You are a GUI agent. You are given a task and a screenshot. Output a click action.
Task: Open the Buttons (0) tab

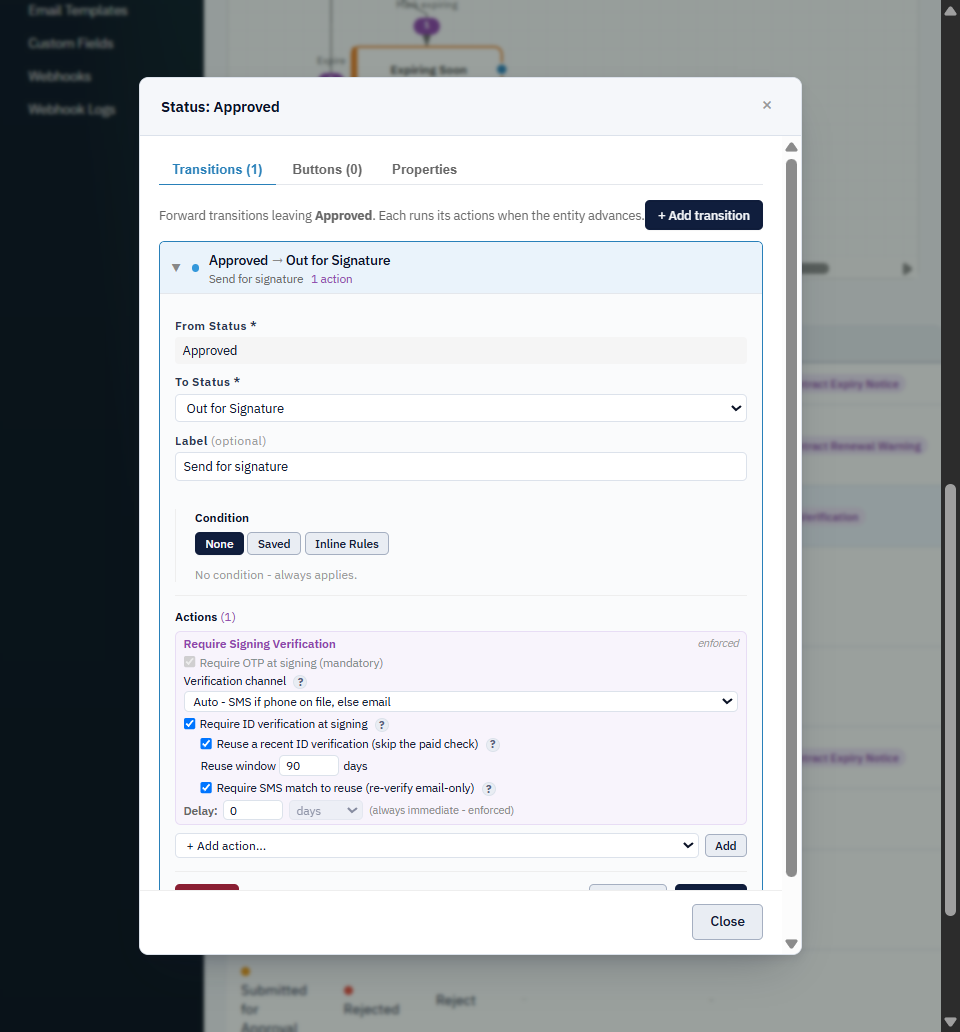click(327, 169)
